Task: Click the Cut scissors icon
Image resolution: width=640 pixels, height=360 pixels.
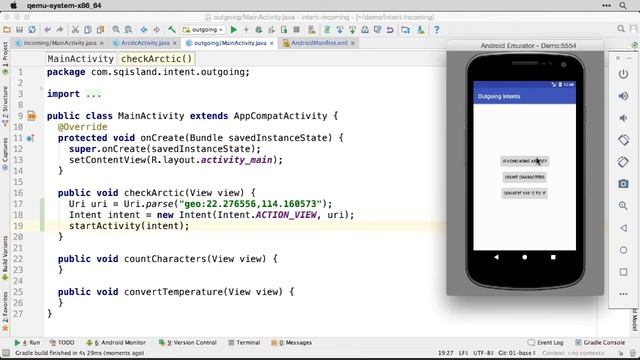Action: (x=75, y=30)
